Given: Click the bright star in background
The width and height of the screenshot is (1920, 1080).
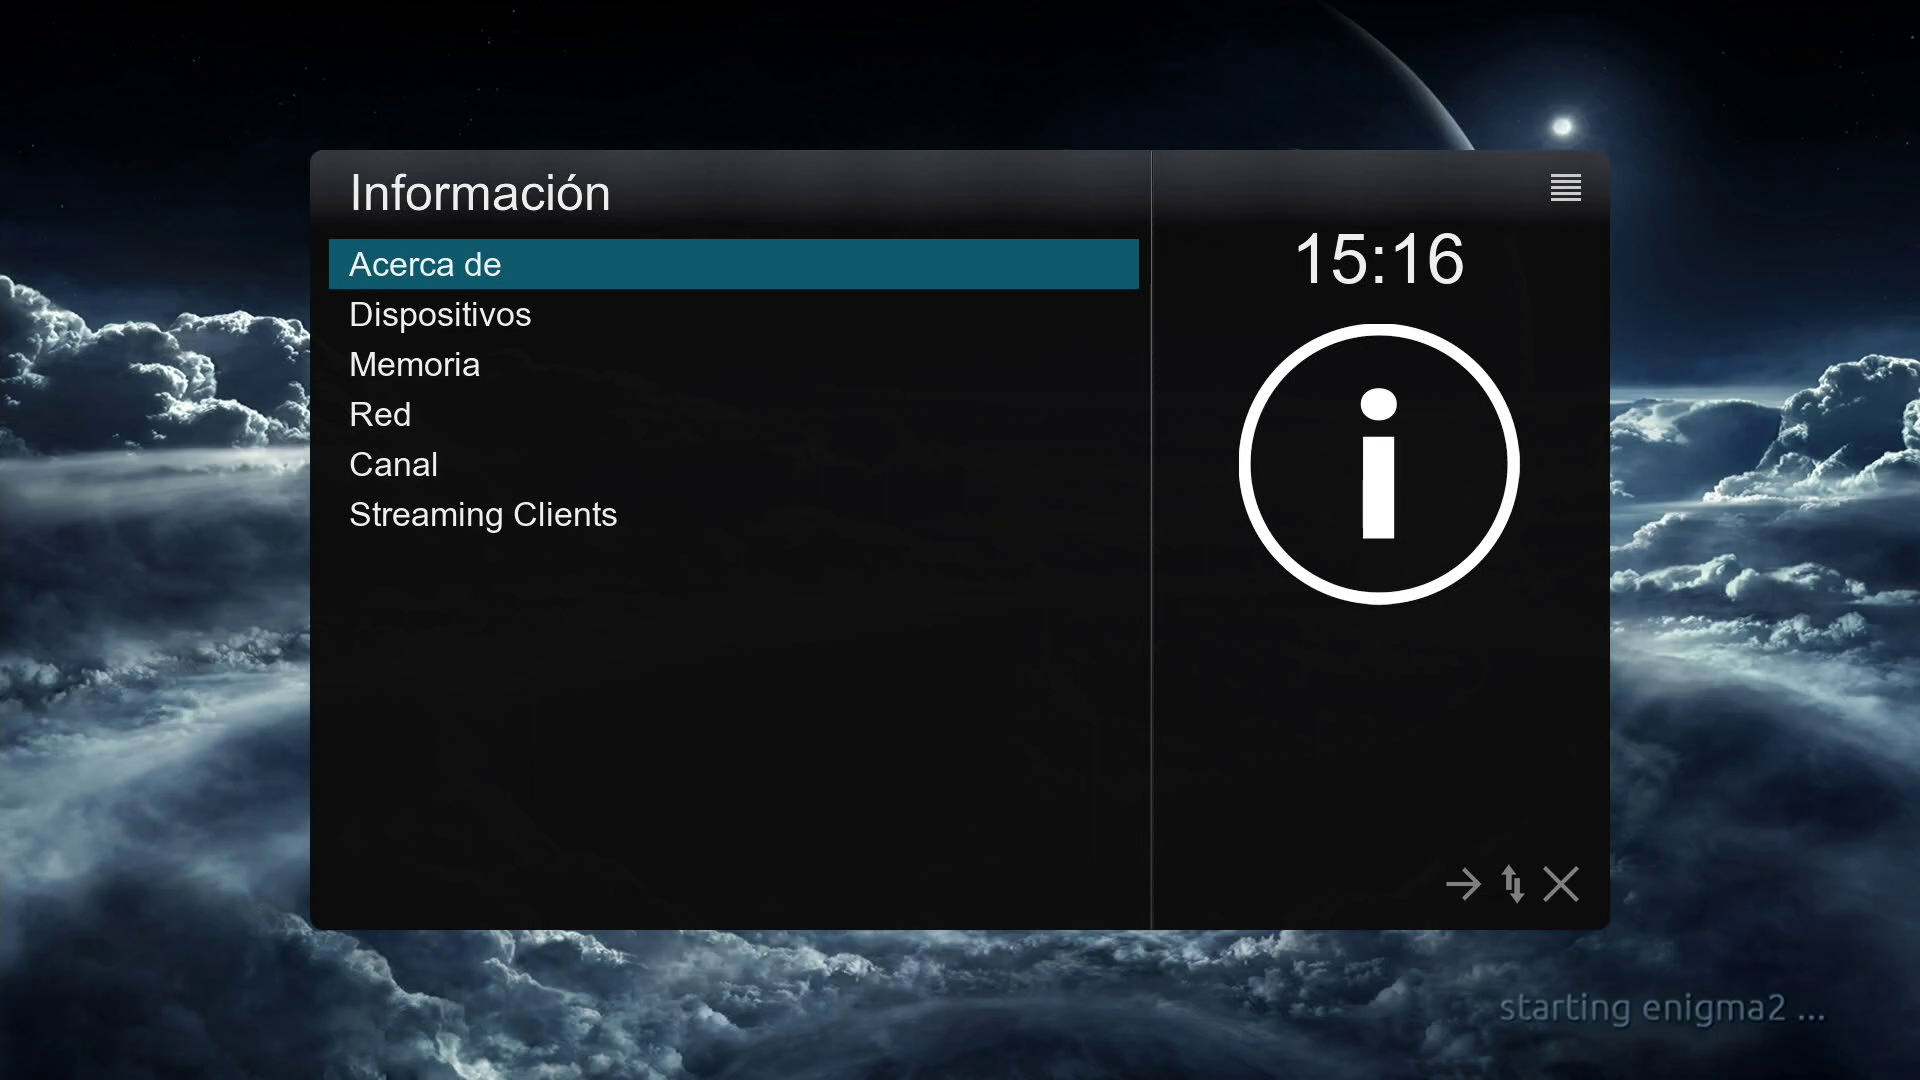Looking at the screenshot, I should (x=1562, y=126).
